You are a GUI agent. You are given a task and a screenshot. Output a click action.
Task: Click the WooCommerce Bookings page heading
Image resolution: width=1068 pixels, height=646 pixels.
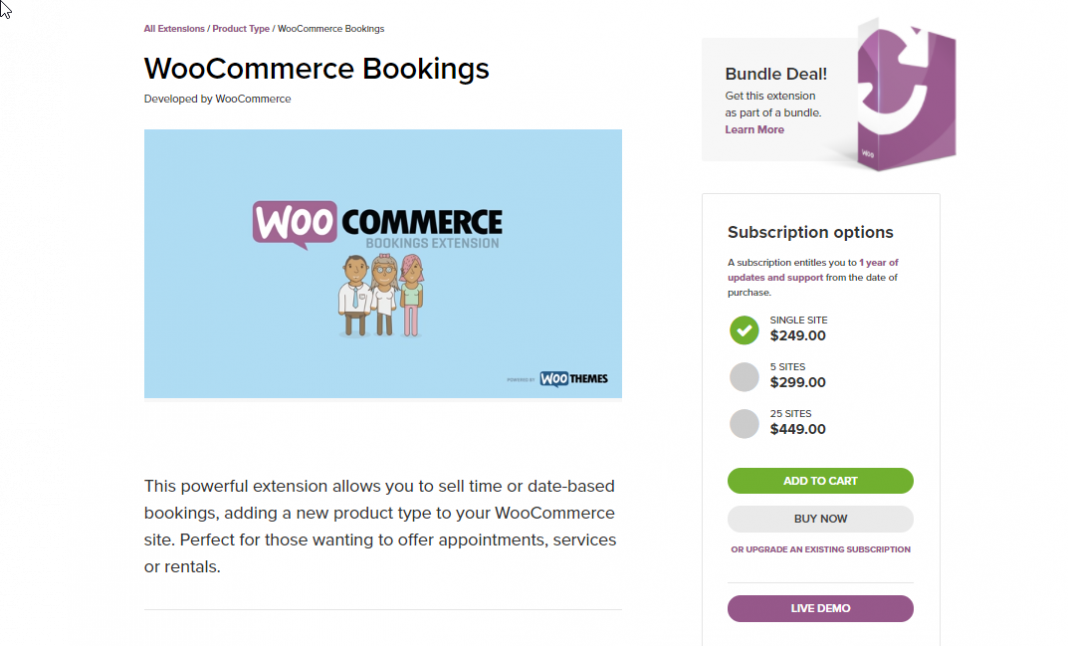(317, 68)
